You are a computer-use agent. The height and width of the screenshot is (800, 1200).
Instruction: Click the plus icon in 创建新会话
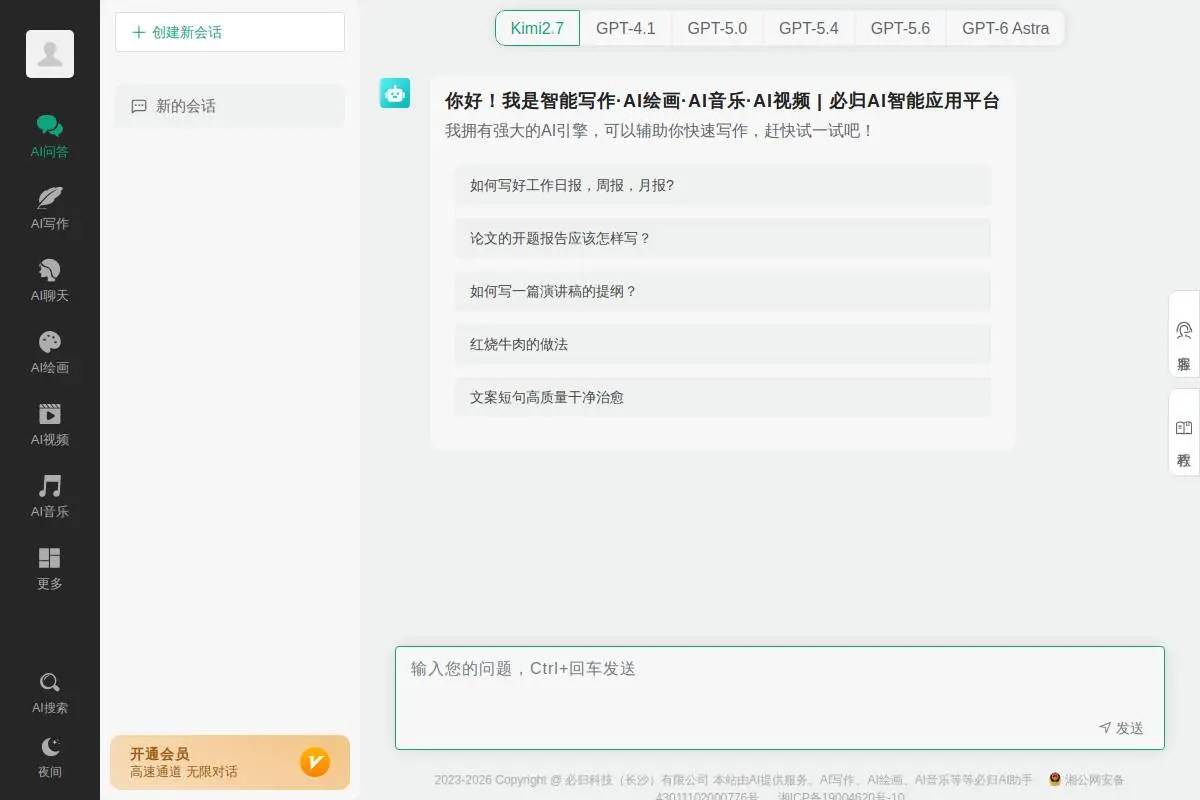pyautogui.click(x=139, y=32)
